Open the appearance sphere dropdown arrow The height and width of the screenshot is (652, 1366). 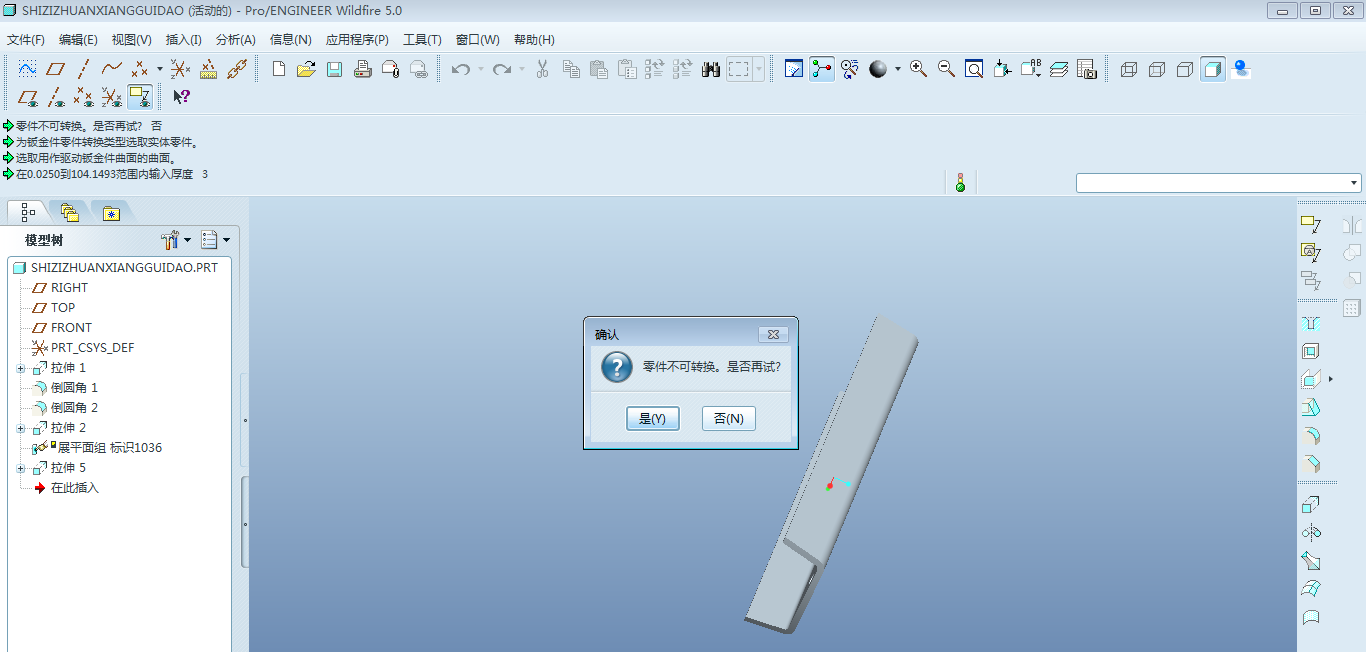[x=897, y=69]
